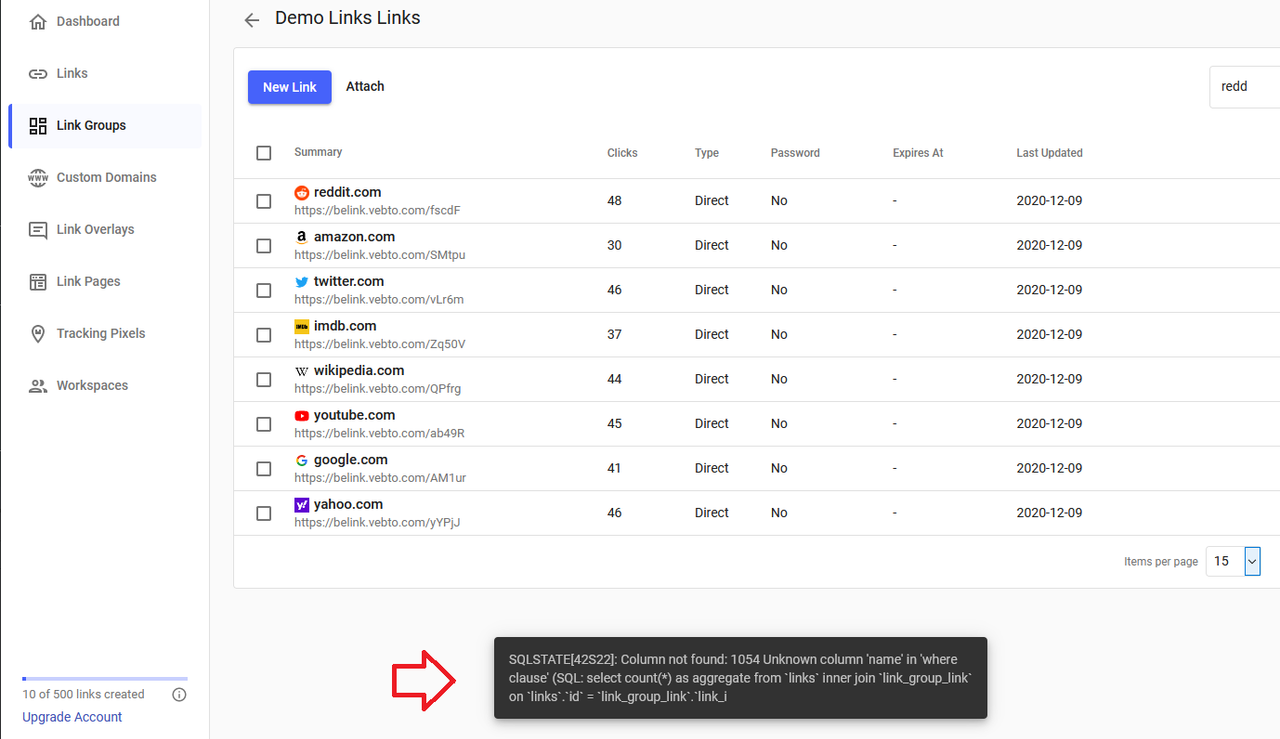
Task: Click the Attach button
Action: pyautogui.click(x=365, y=87)
